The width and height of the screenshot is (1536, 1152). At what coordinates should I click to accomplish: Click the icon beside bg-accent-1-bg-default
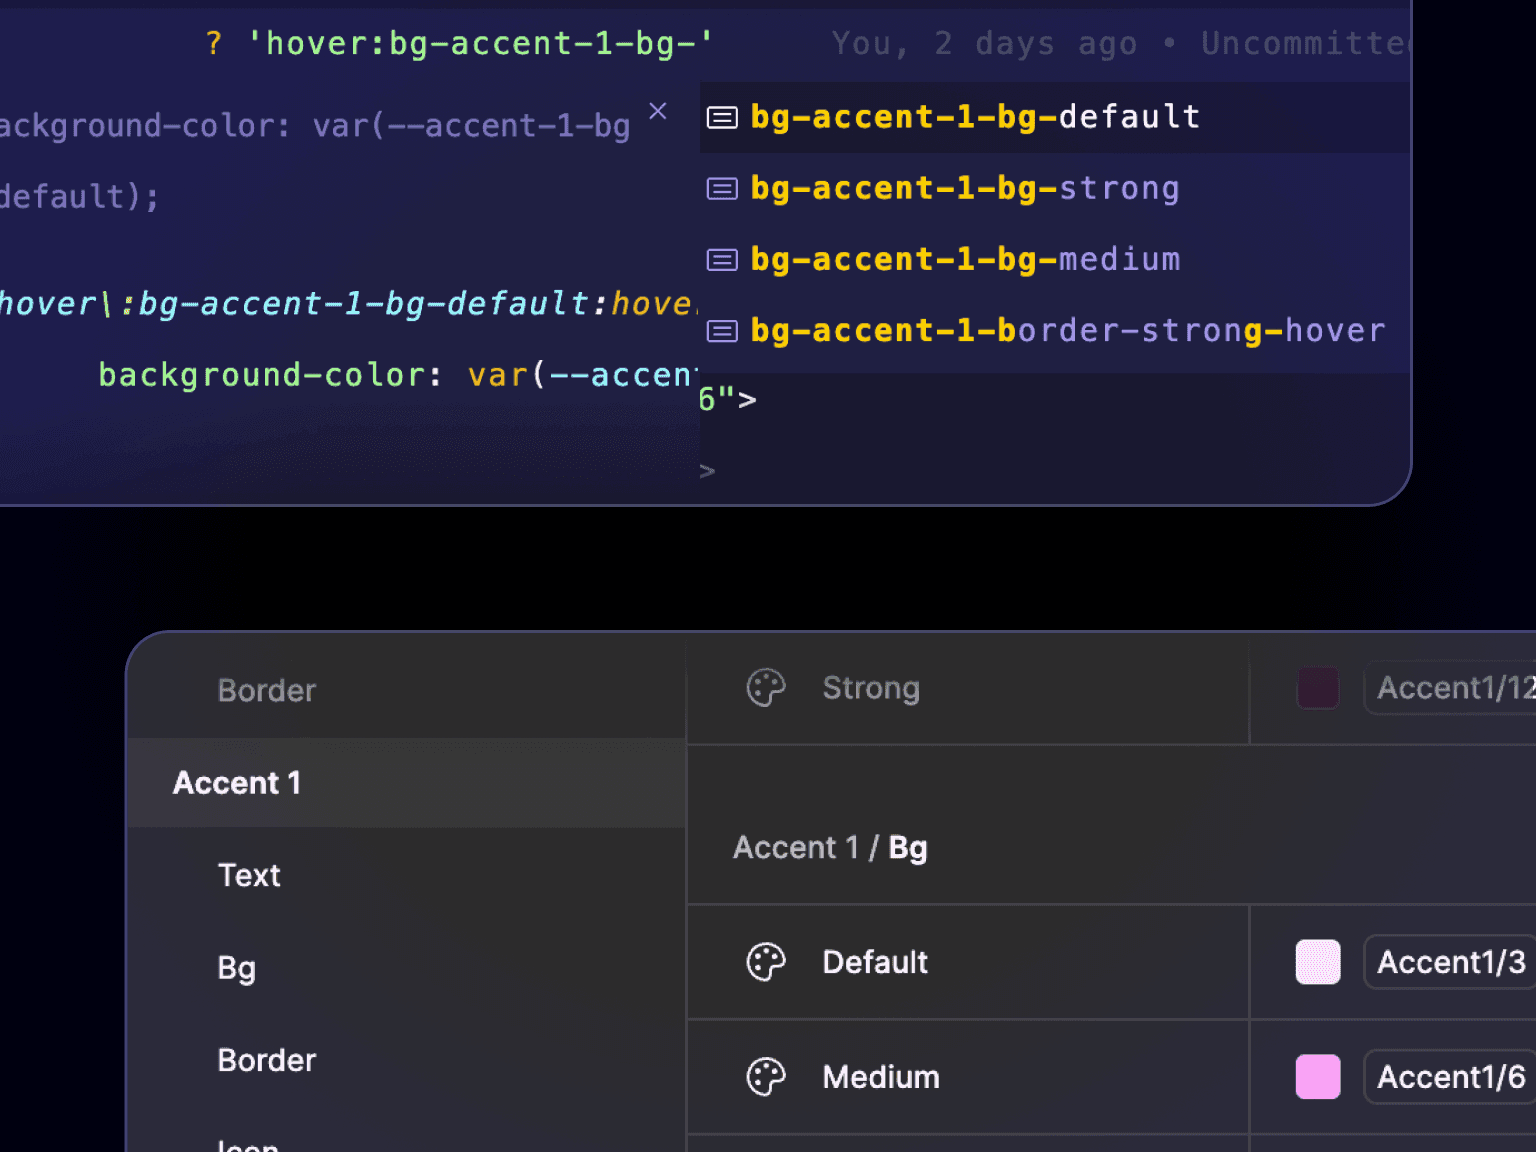click(x=722, y=118)
